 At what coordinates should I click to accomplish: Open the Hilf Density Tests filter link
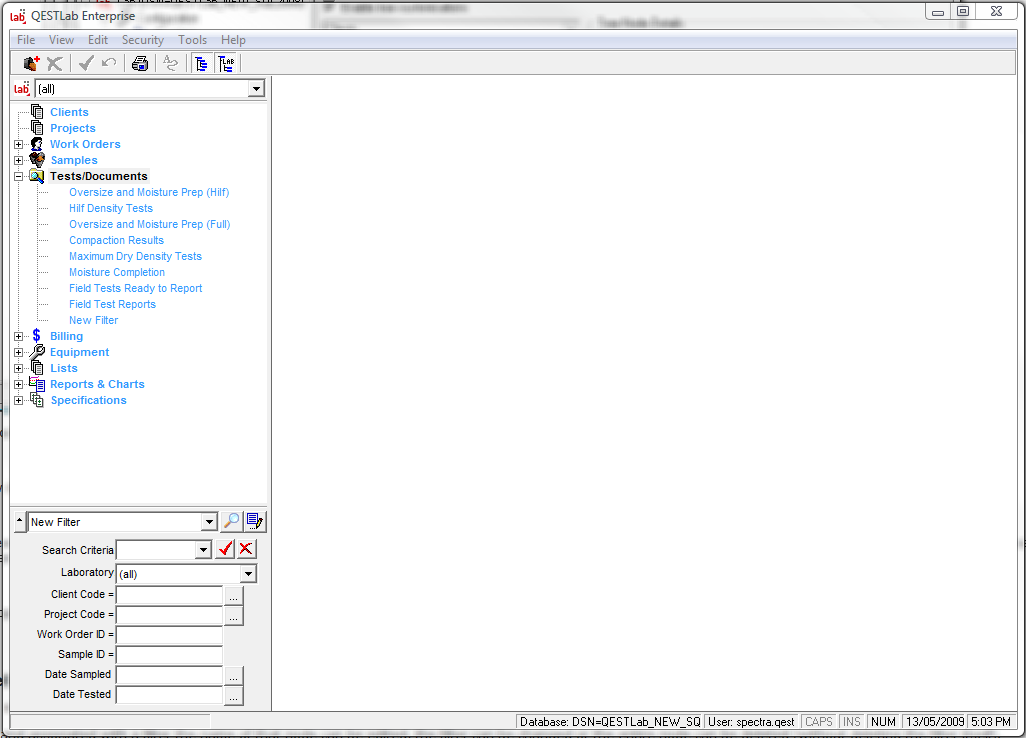(111, 208)
